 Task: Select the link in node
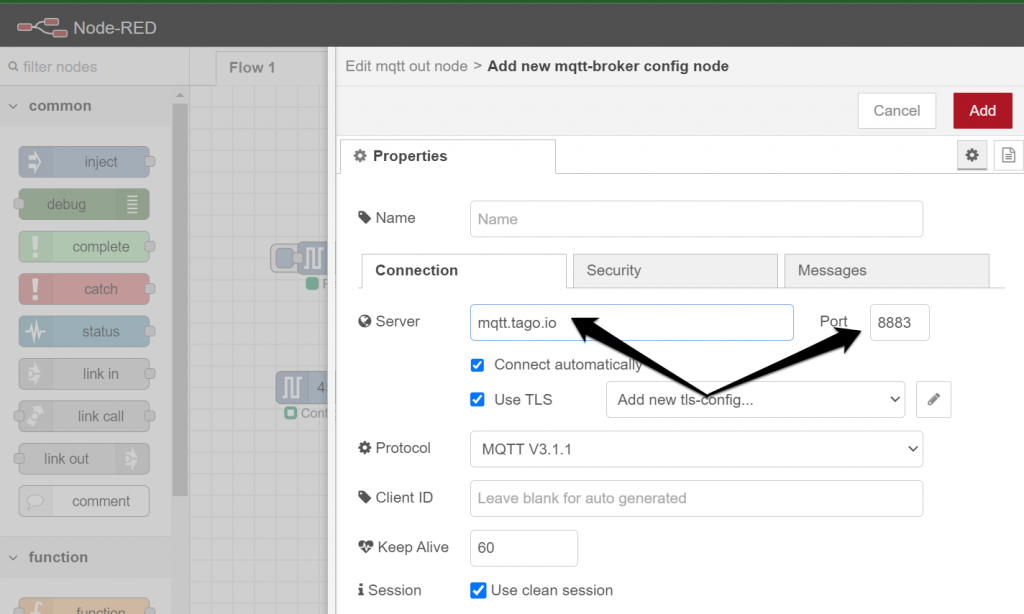[x=84, y=374]
